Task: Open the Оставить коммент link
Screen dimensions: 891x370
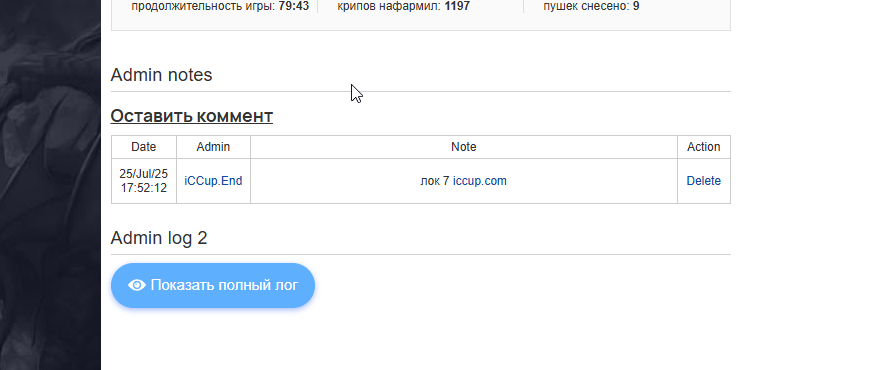Action: [x=191, y=116]
